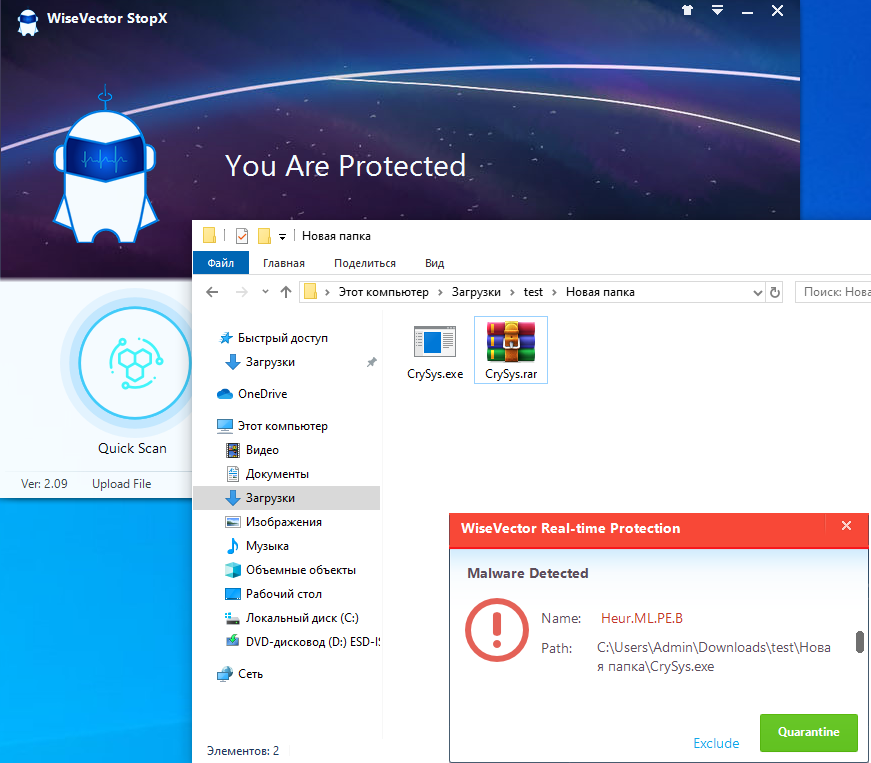Start a Quick Scan via the circular button
The image size is (871, 763).
point(134,362)
